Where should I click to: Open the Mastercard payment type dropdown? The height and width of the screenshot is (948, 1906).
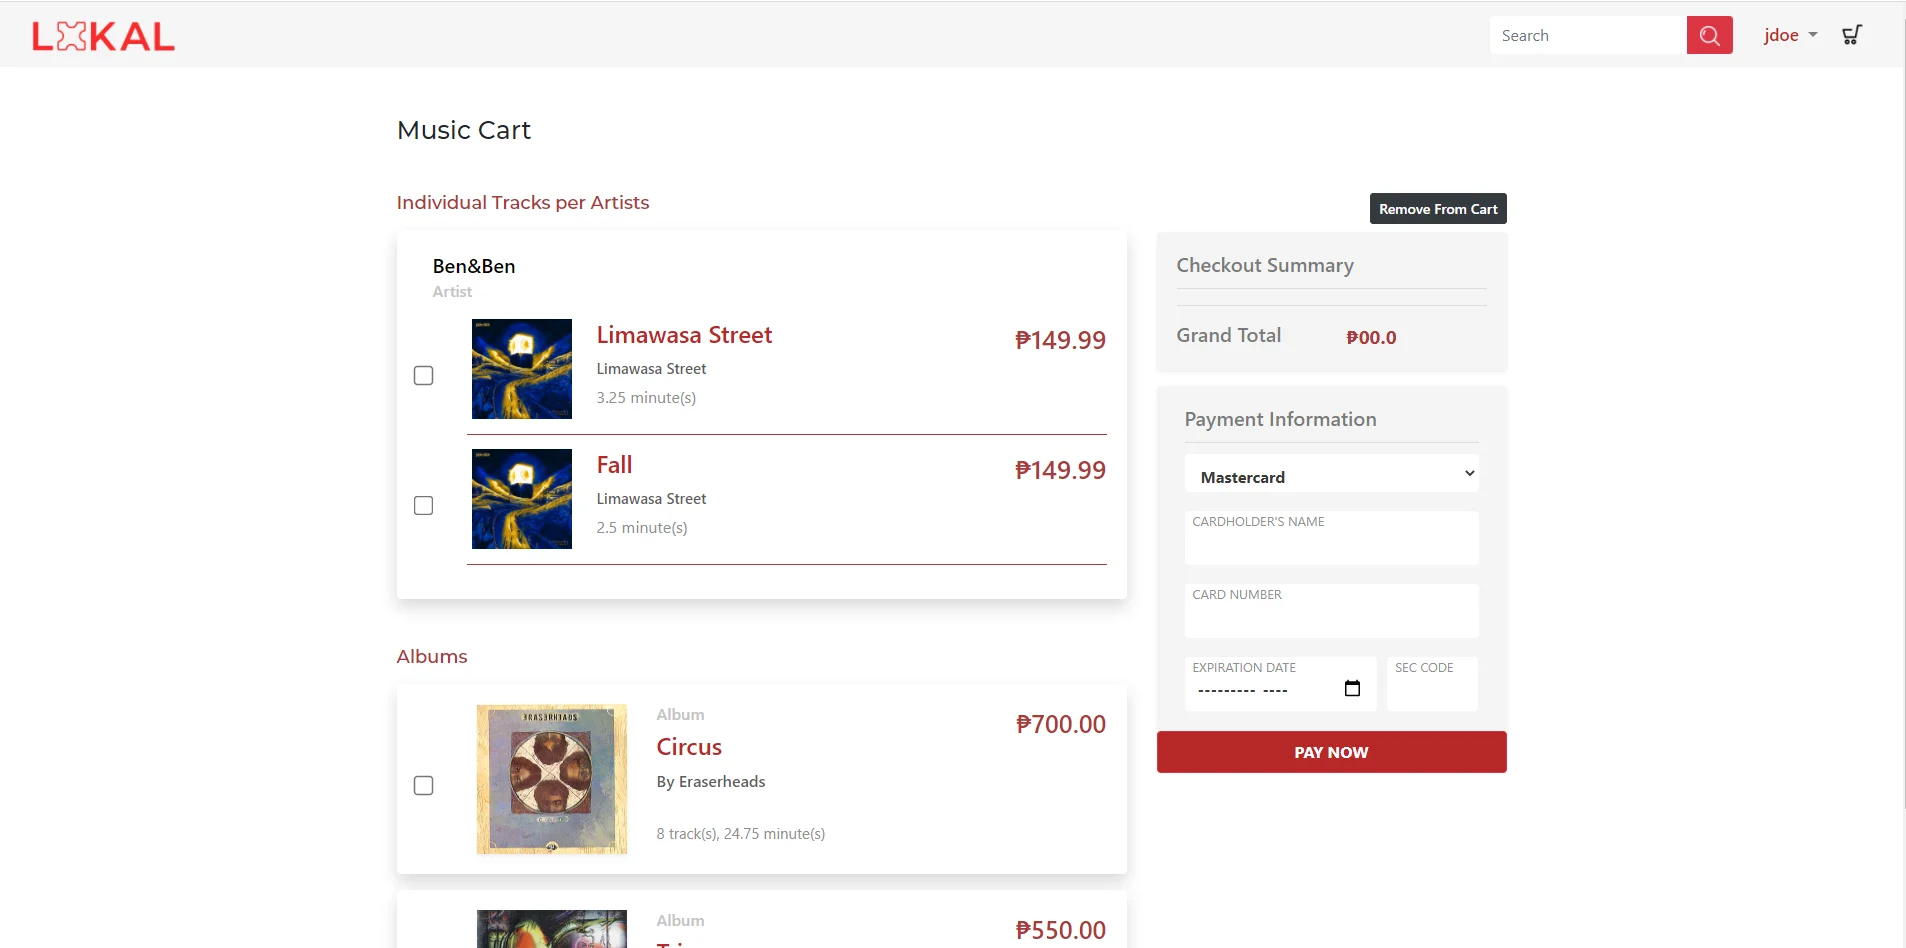(x=1331, y=474)
